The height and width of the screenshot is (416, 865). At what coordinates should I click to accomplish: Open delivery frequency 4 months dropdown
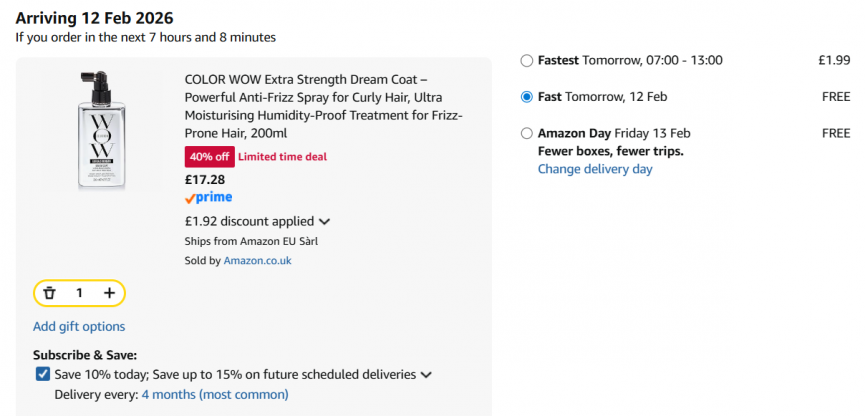(214, 394)
